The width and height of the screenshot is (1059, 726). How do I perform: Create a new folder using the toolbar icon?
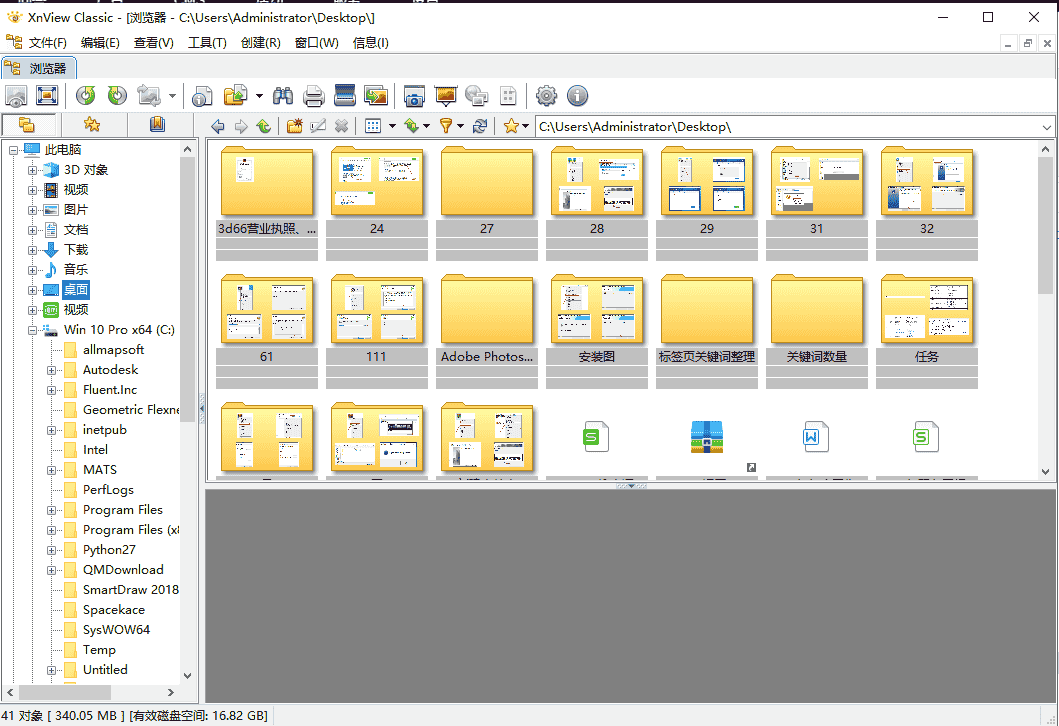pyautogui.click(x=295, y=126)
